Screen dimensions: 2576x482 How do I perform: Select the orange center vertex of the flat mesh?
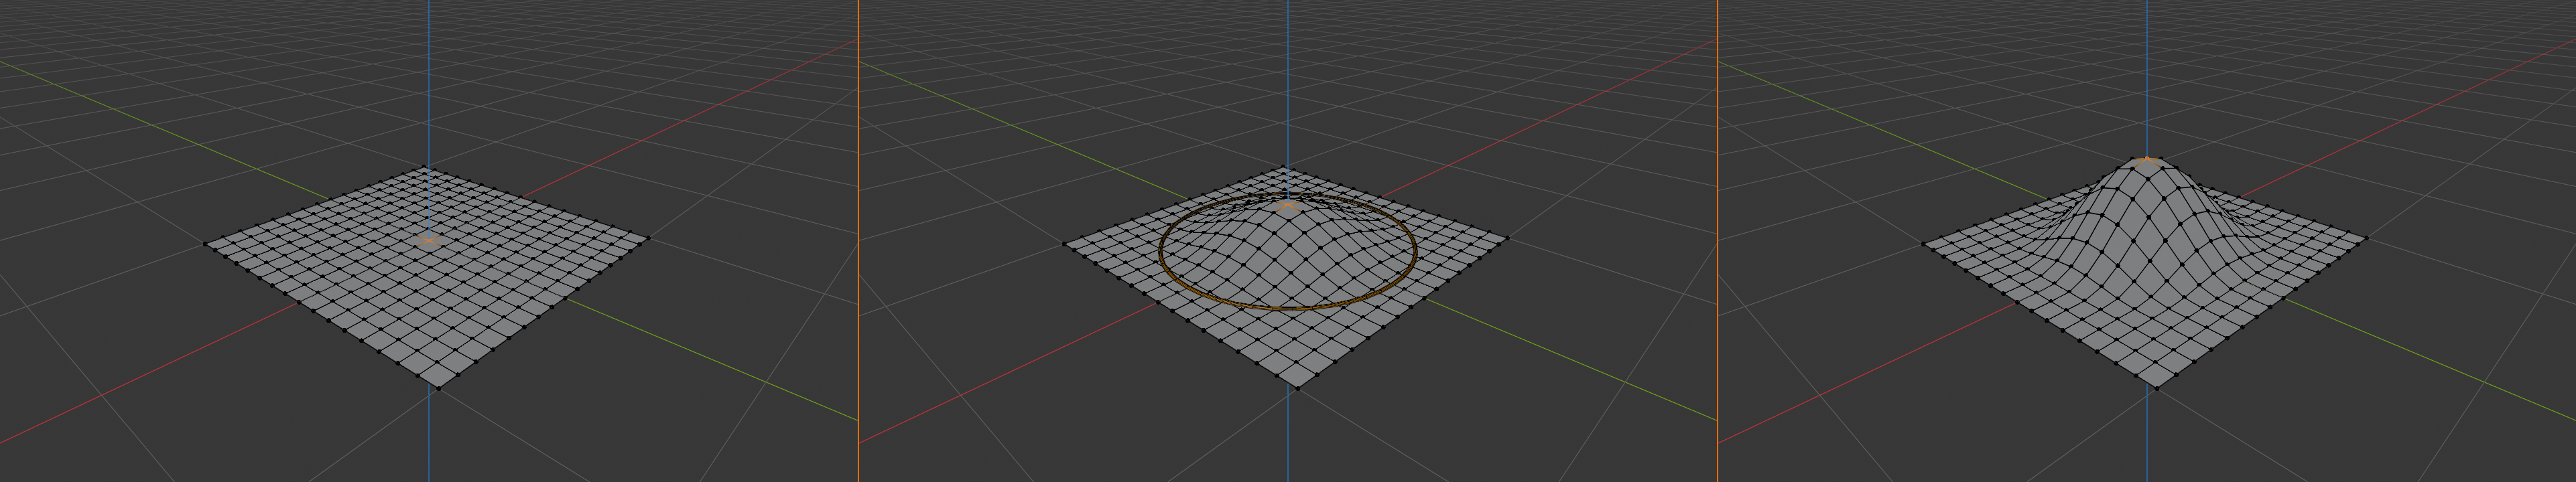tap(429, 240)
